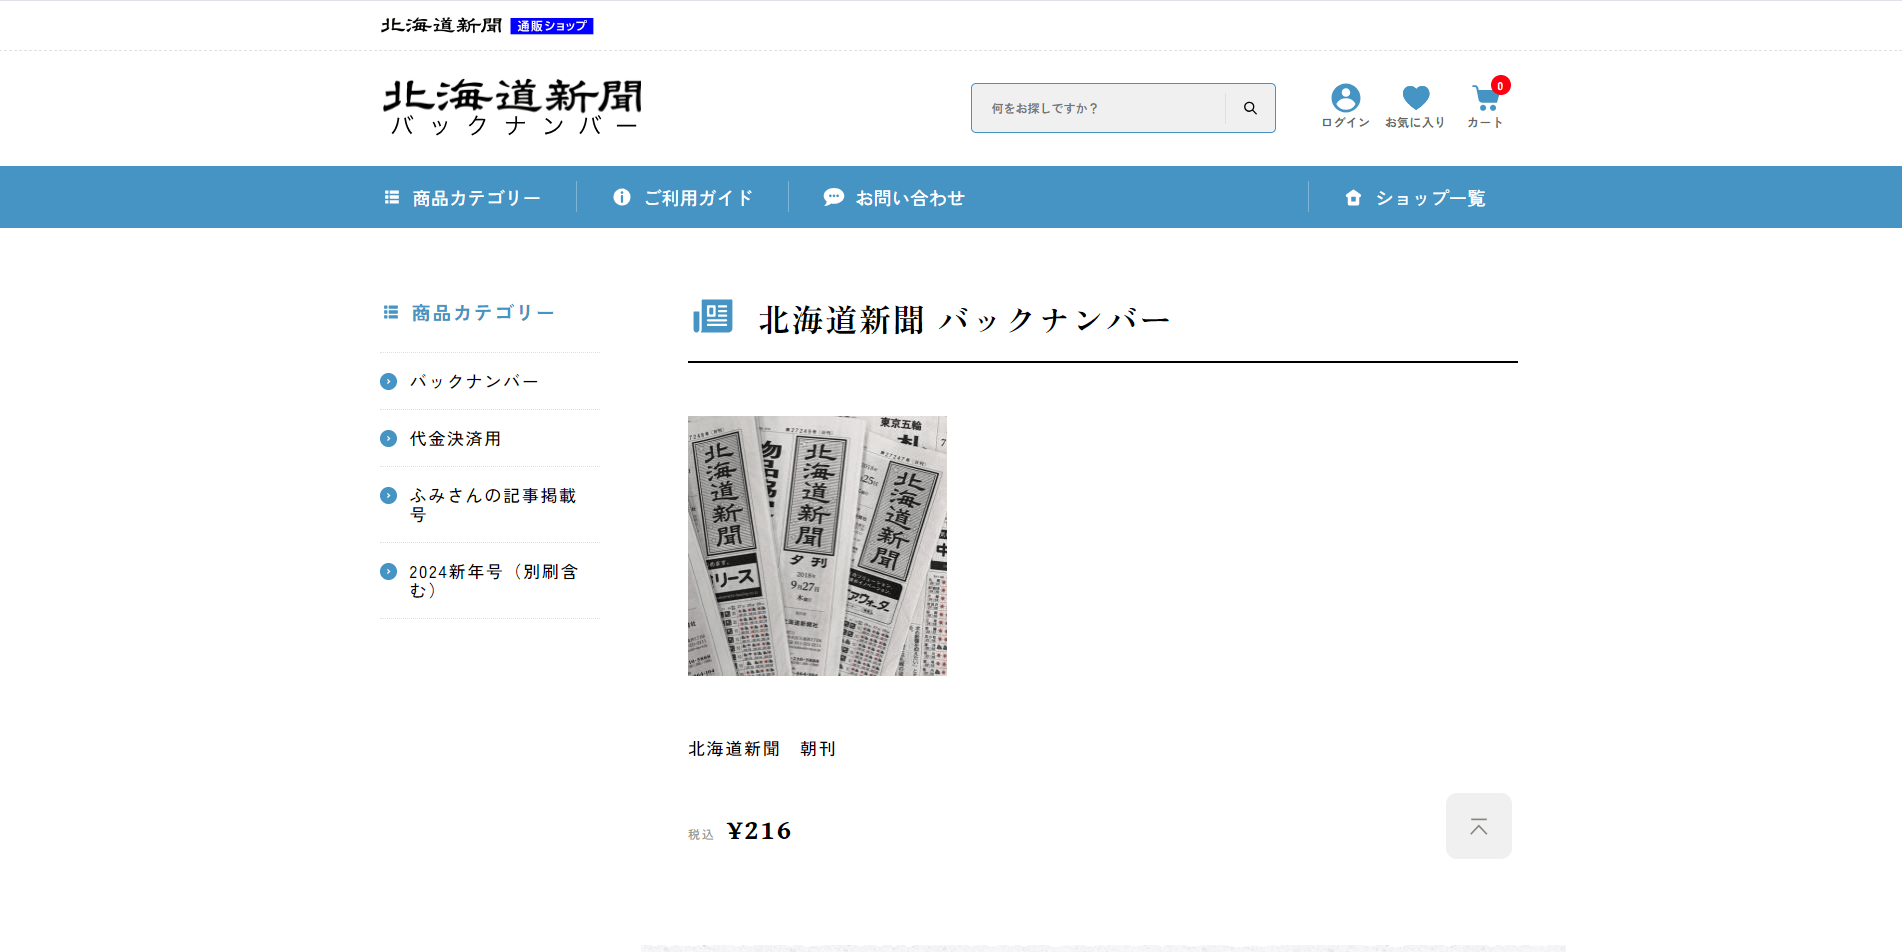Screen dimensions: 1902x952
Task: Click the sidebar 商品カテゴリー heading
Action: (x=483, y=313)
